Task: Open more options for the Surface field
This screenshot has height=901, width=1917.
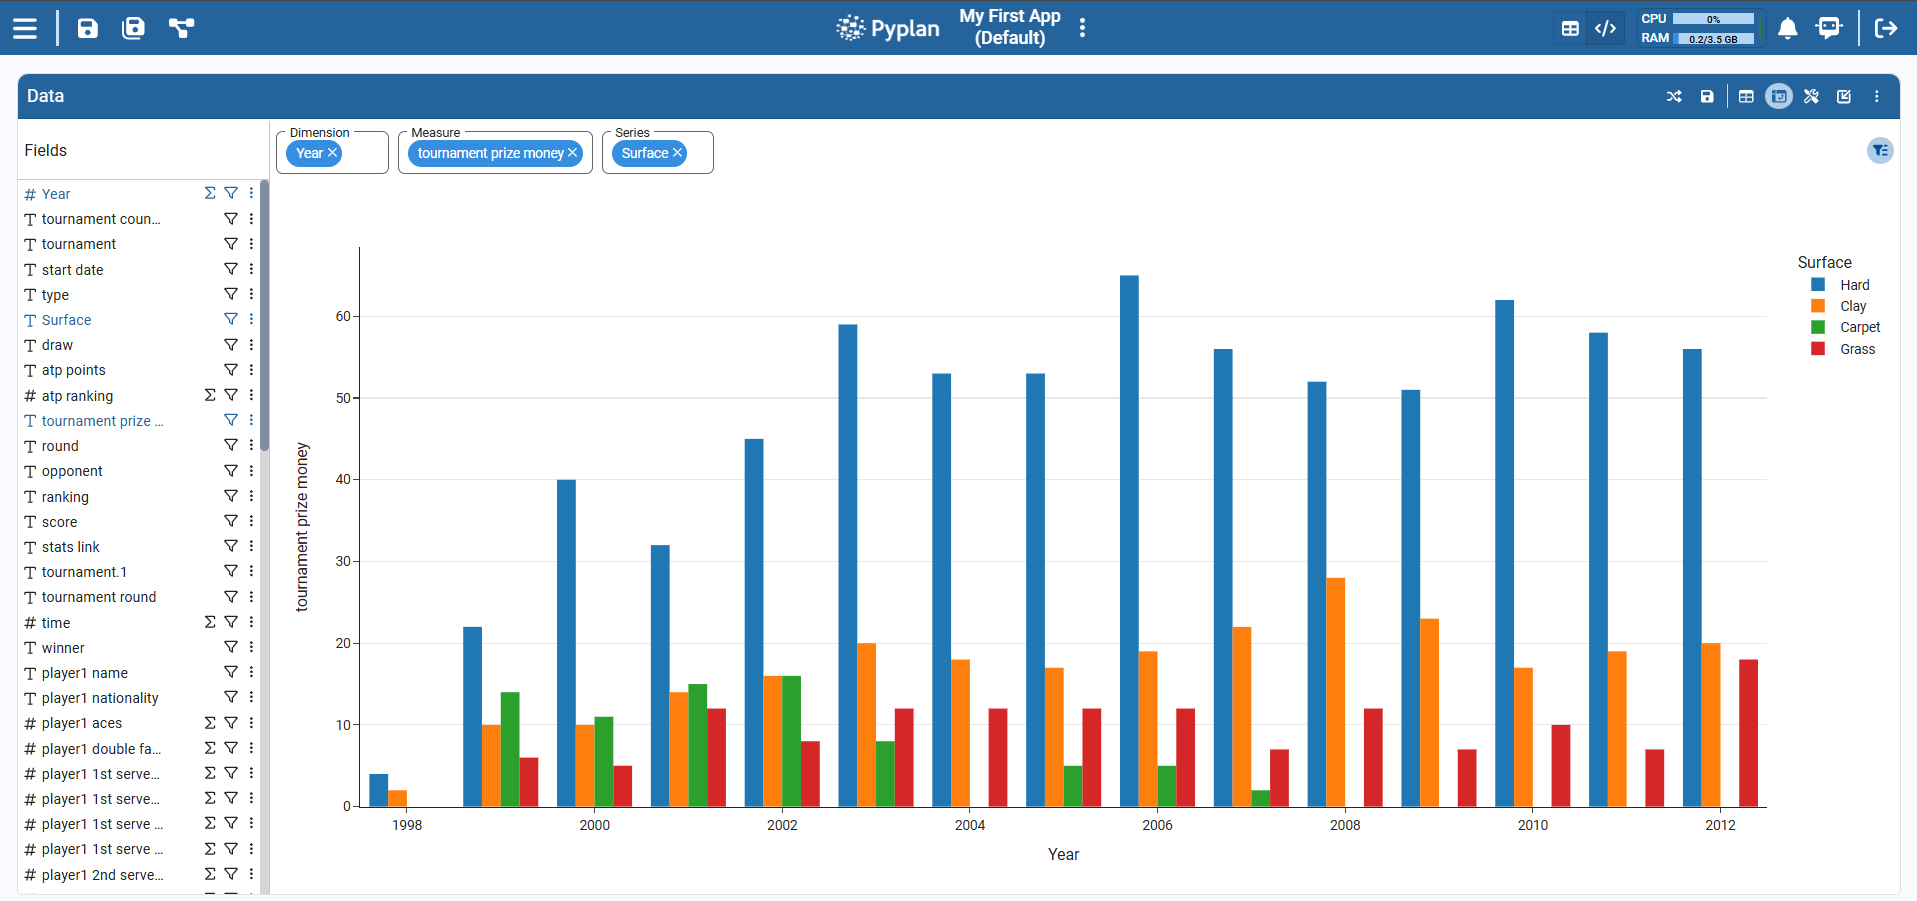Action: 251,320
